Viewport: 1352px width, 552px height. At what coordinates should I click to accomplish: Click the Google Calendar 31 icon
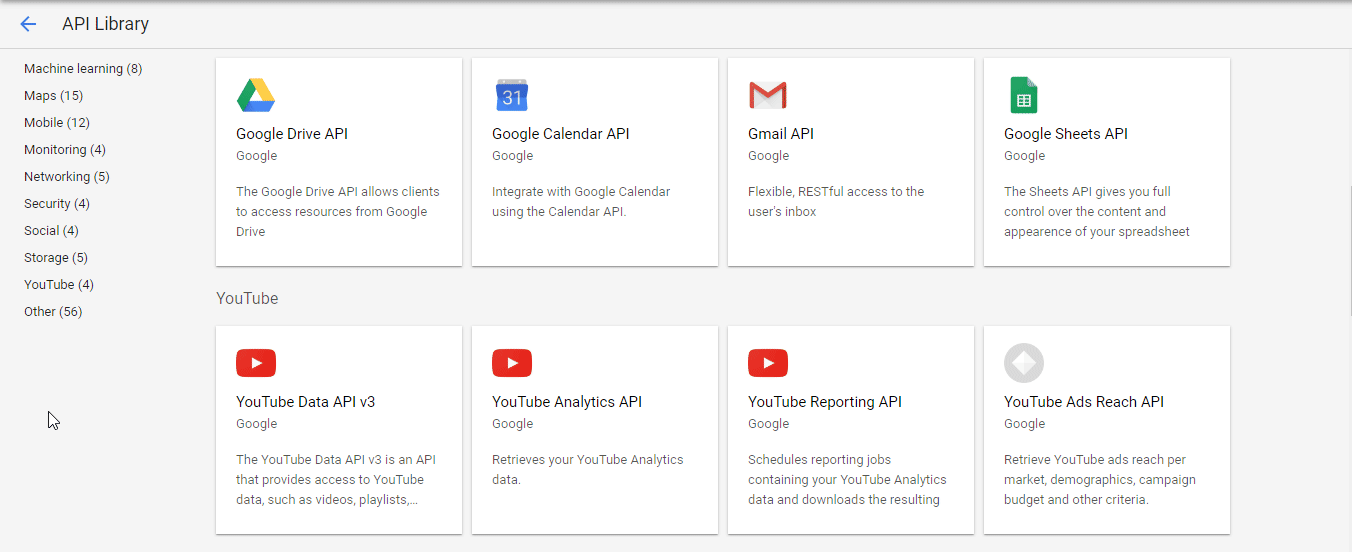(x=512, y=95)
